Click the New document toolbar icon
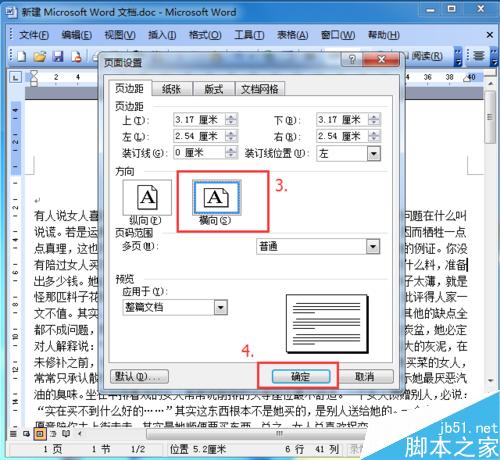Screen dimensions: 500x460 pos(22,56)
